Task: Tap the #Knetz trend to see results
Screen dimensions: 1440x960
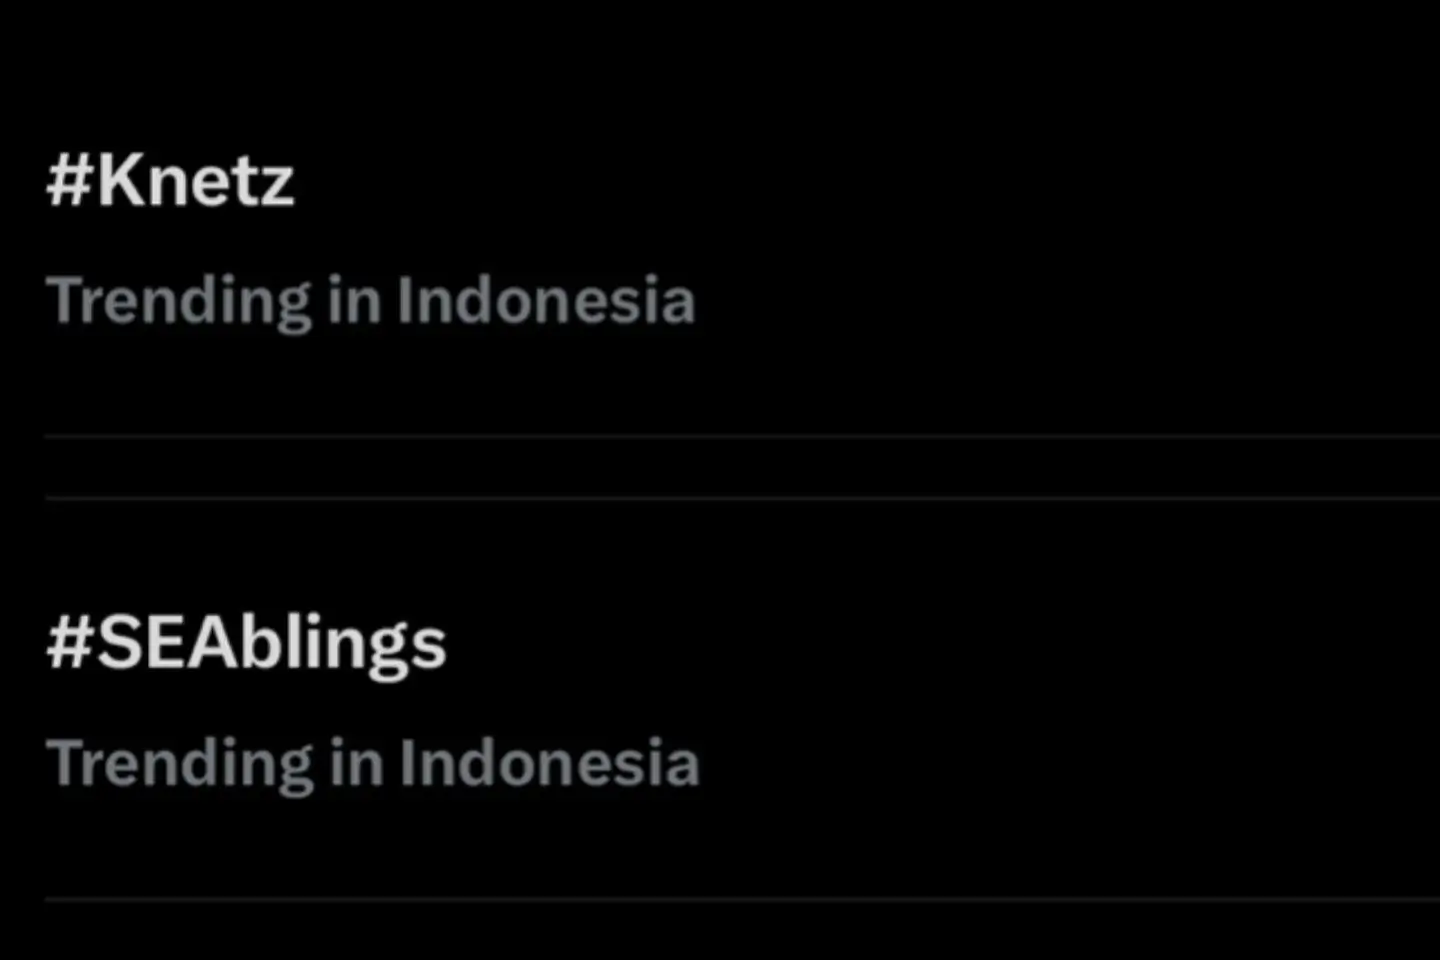Action: pyautogui.click(x=172, y=180)
